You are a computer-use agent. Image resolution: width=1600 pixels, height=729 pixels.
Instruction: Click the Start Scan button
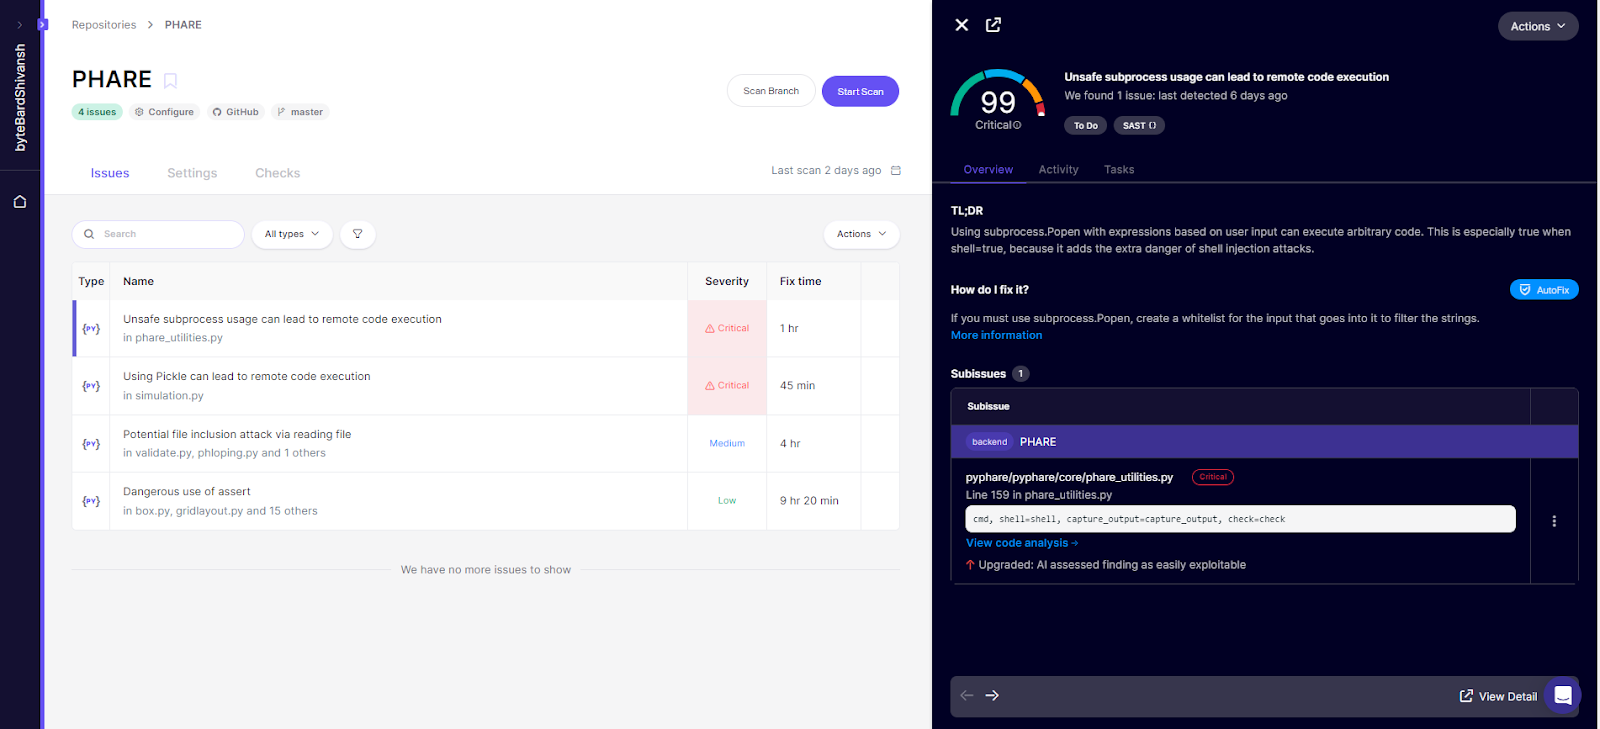[860, 92]
